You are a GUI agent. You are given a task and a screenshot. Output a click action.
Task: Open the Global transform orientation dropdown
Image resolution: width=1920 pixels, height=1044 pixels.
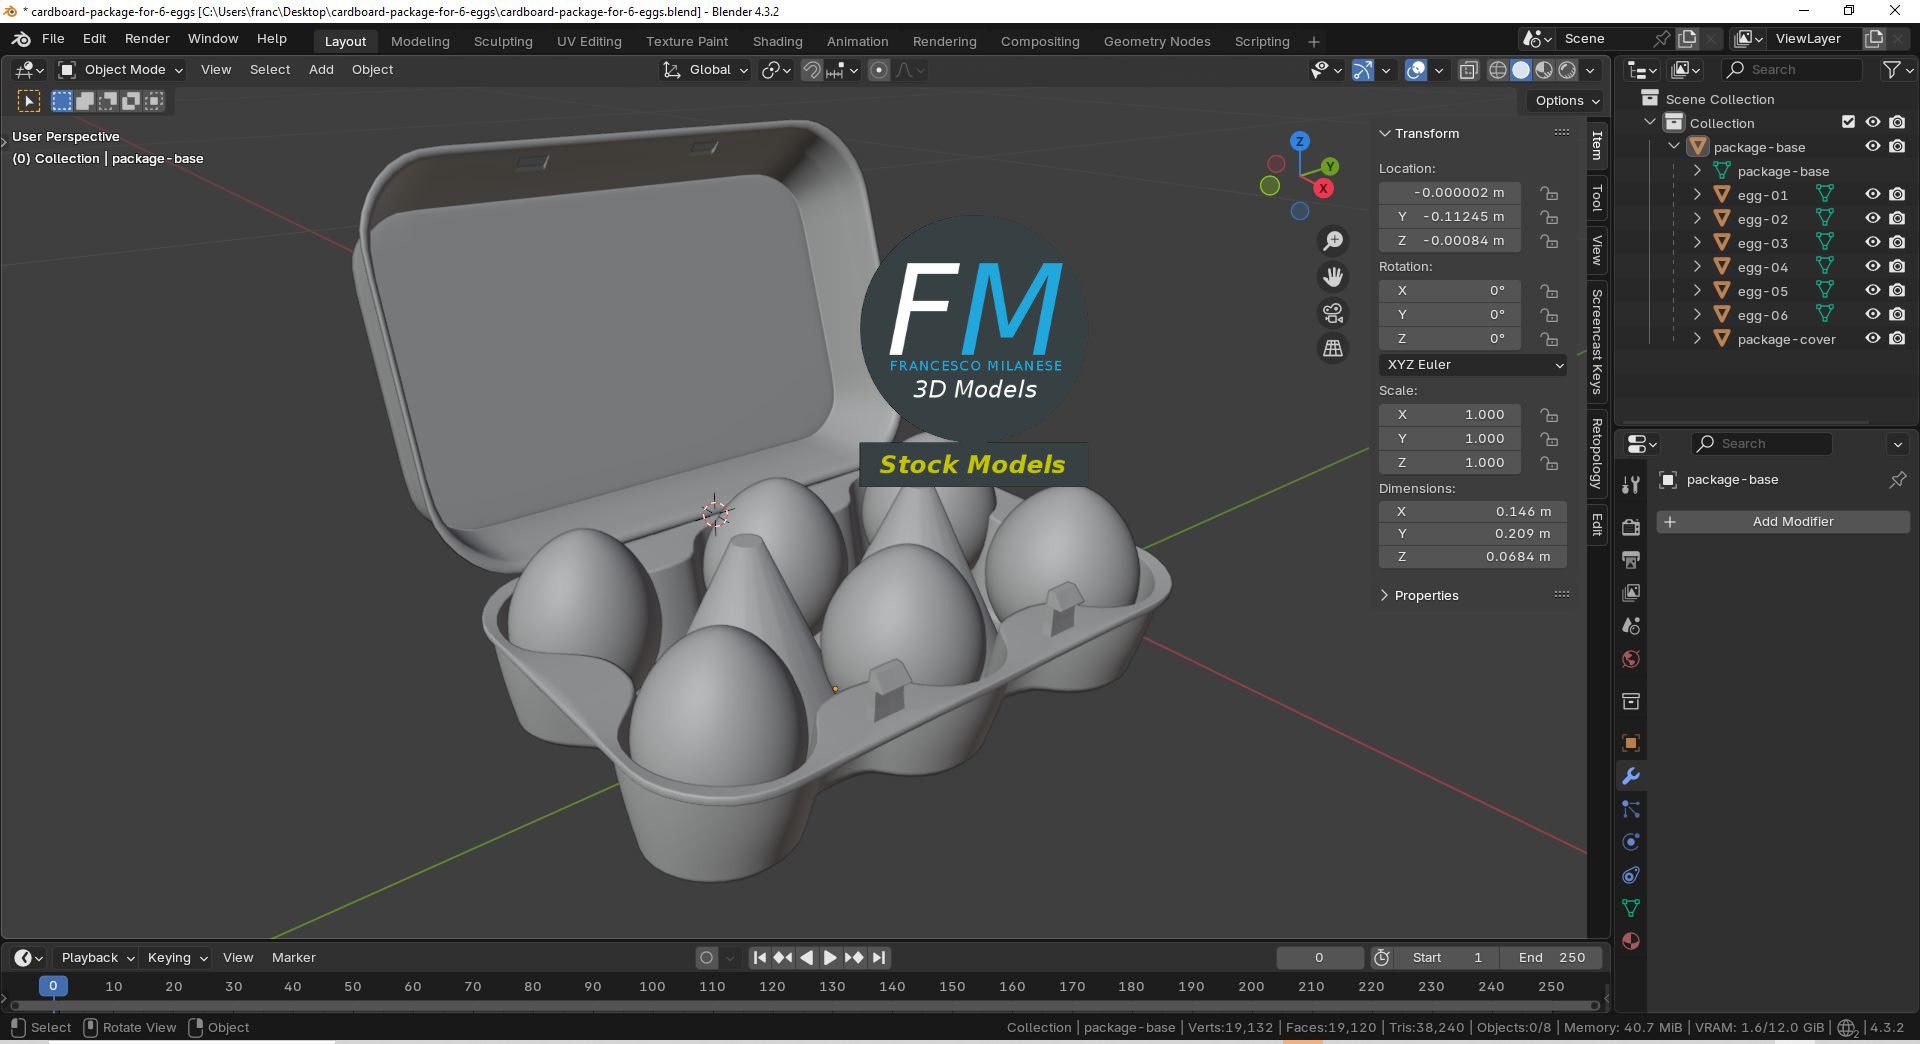pyautogui.click(x=706, y=70)
